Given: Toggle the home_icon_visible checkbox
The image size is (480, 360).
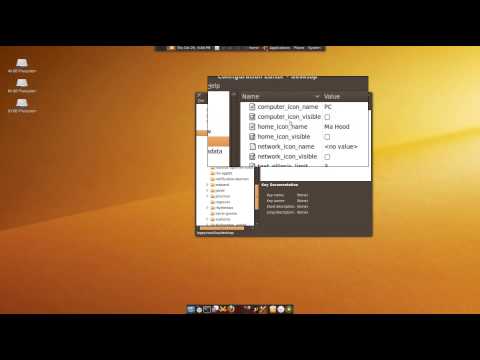Looking at the screenshot, I should pyautogui.click(x=327, y=137).
